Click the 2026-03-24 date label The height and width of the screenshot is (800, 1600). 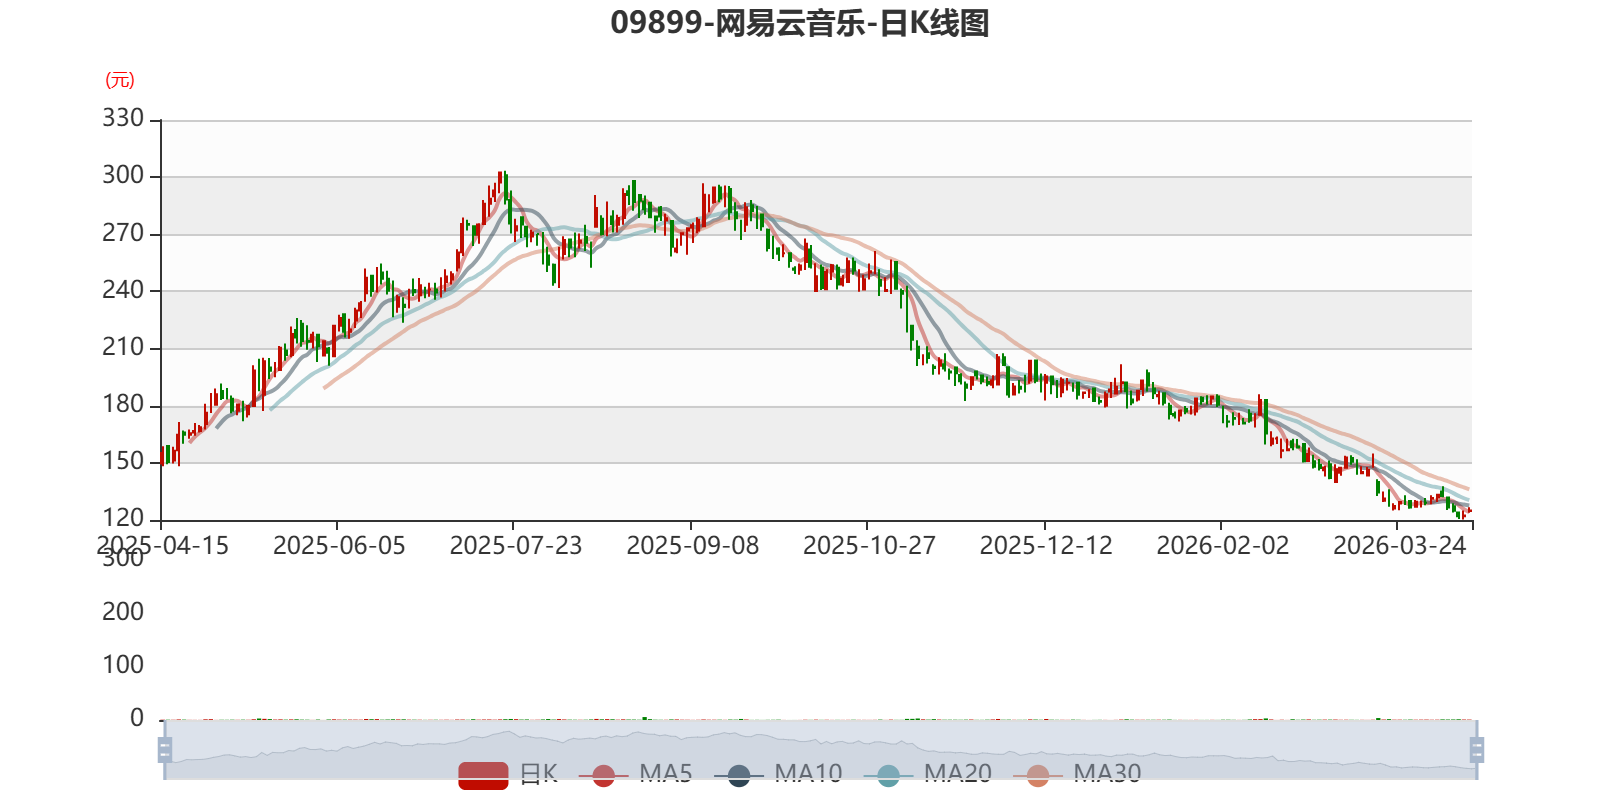pos(1400,546)
